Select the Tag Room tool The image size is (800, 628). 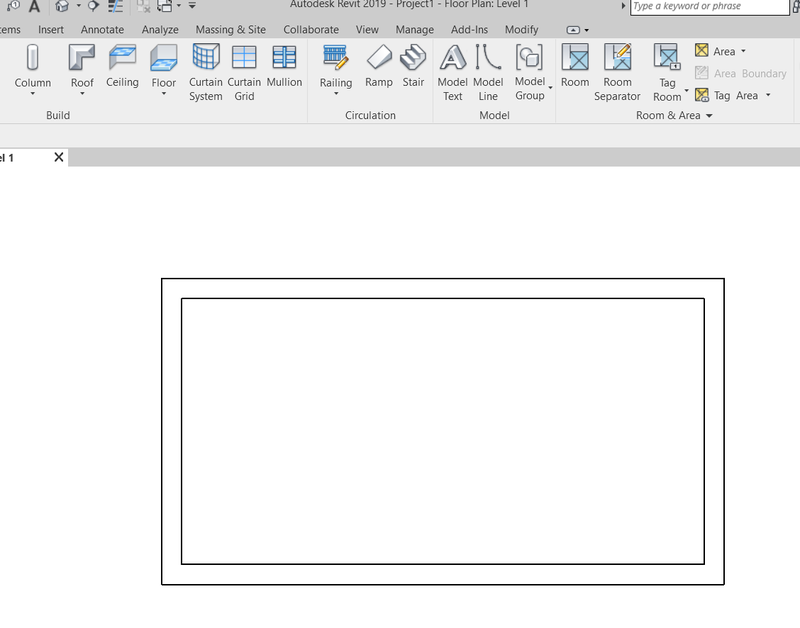click(x=666, y=70)
